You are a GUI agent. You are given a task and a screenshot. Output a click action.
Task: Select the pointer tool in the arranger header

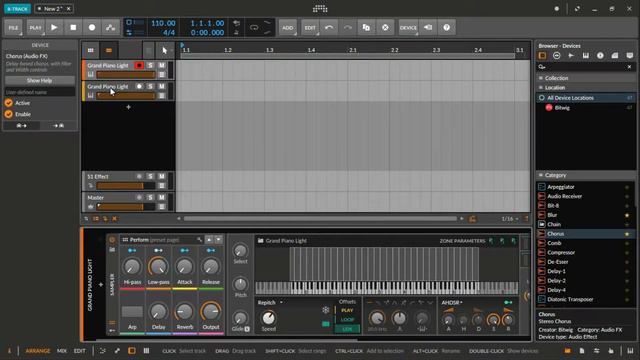pos(164,50)
